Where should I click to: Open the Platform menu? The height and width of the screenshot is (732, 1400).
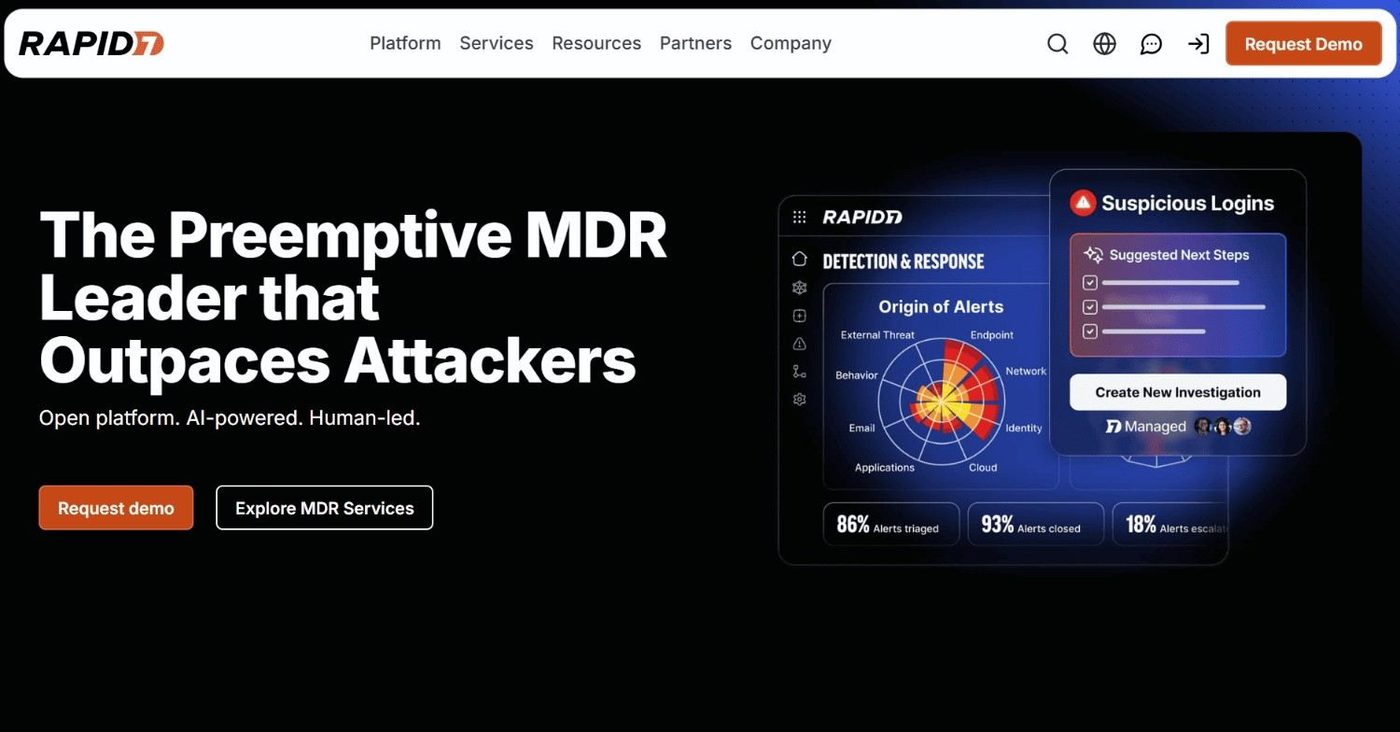click(405, 43)
